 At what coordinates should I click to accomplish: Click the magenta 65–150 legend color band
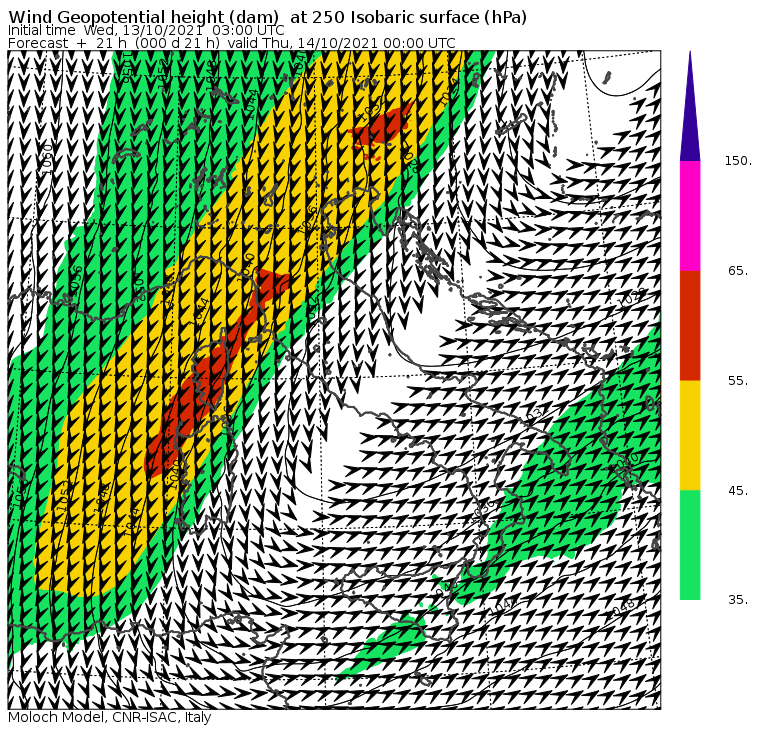coord(690,216)
